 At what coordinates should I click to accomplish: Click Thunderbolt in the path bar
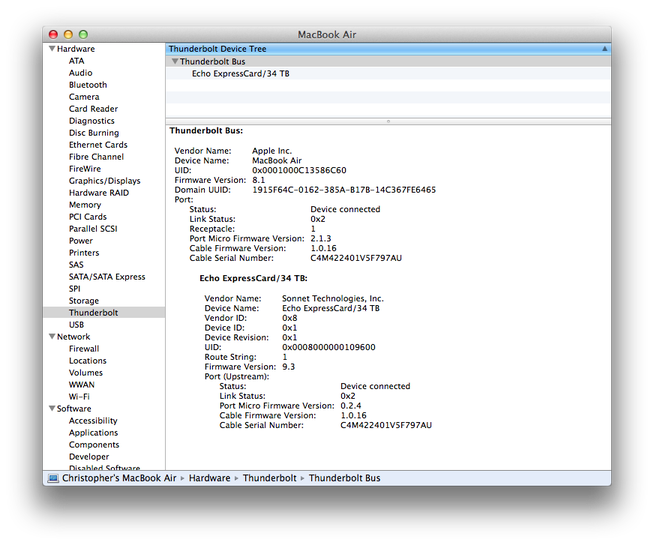click(x=270, y=478)
